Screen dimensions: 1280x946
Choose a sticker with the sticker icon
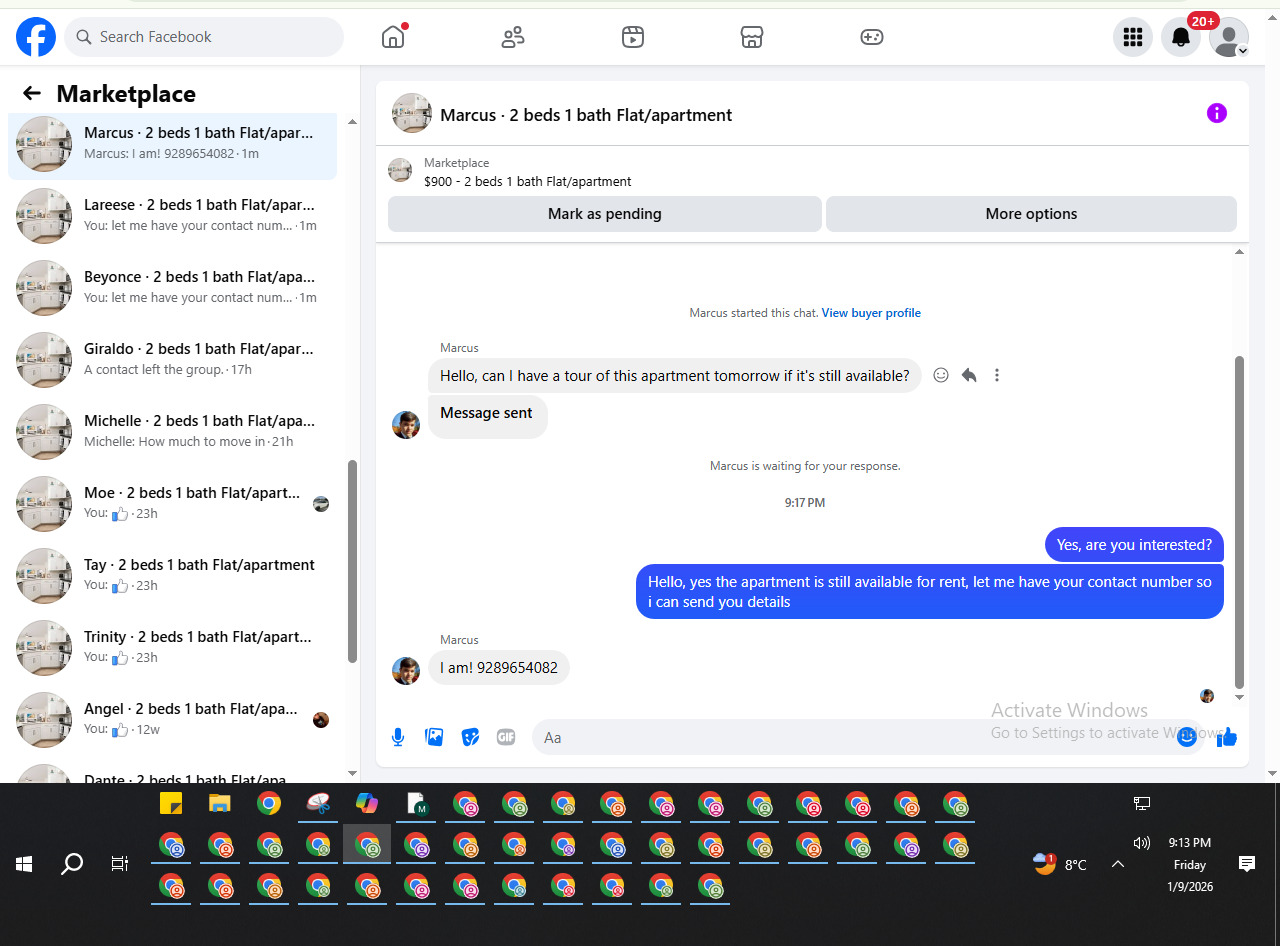pyautogui.click(x=470, y=737)
